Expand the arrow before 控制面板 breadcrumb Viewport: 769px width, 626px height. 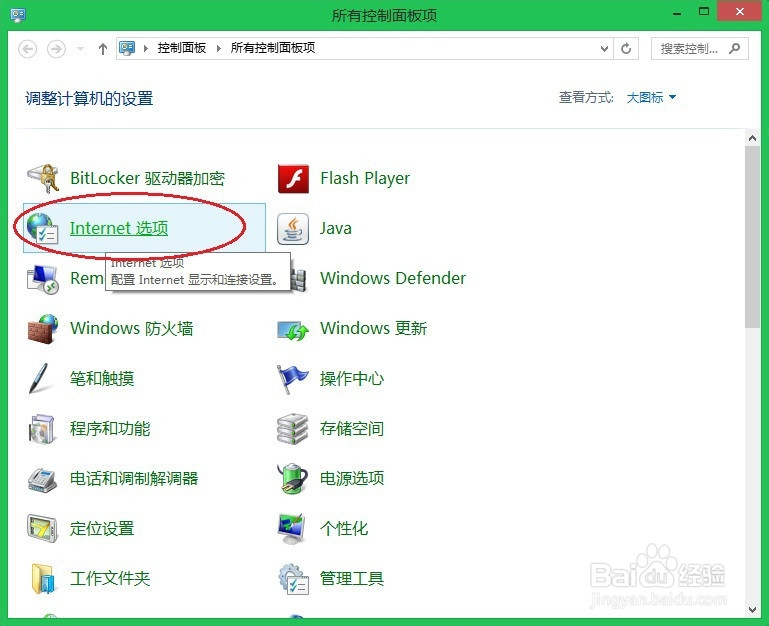[x=146, y=48]
